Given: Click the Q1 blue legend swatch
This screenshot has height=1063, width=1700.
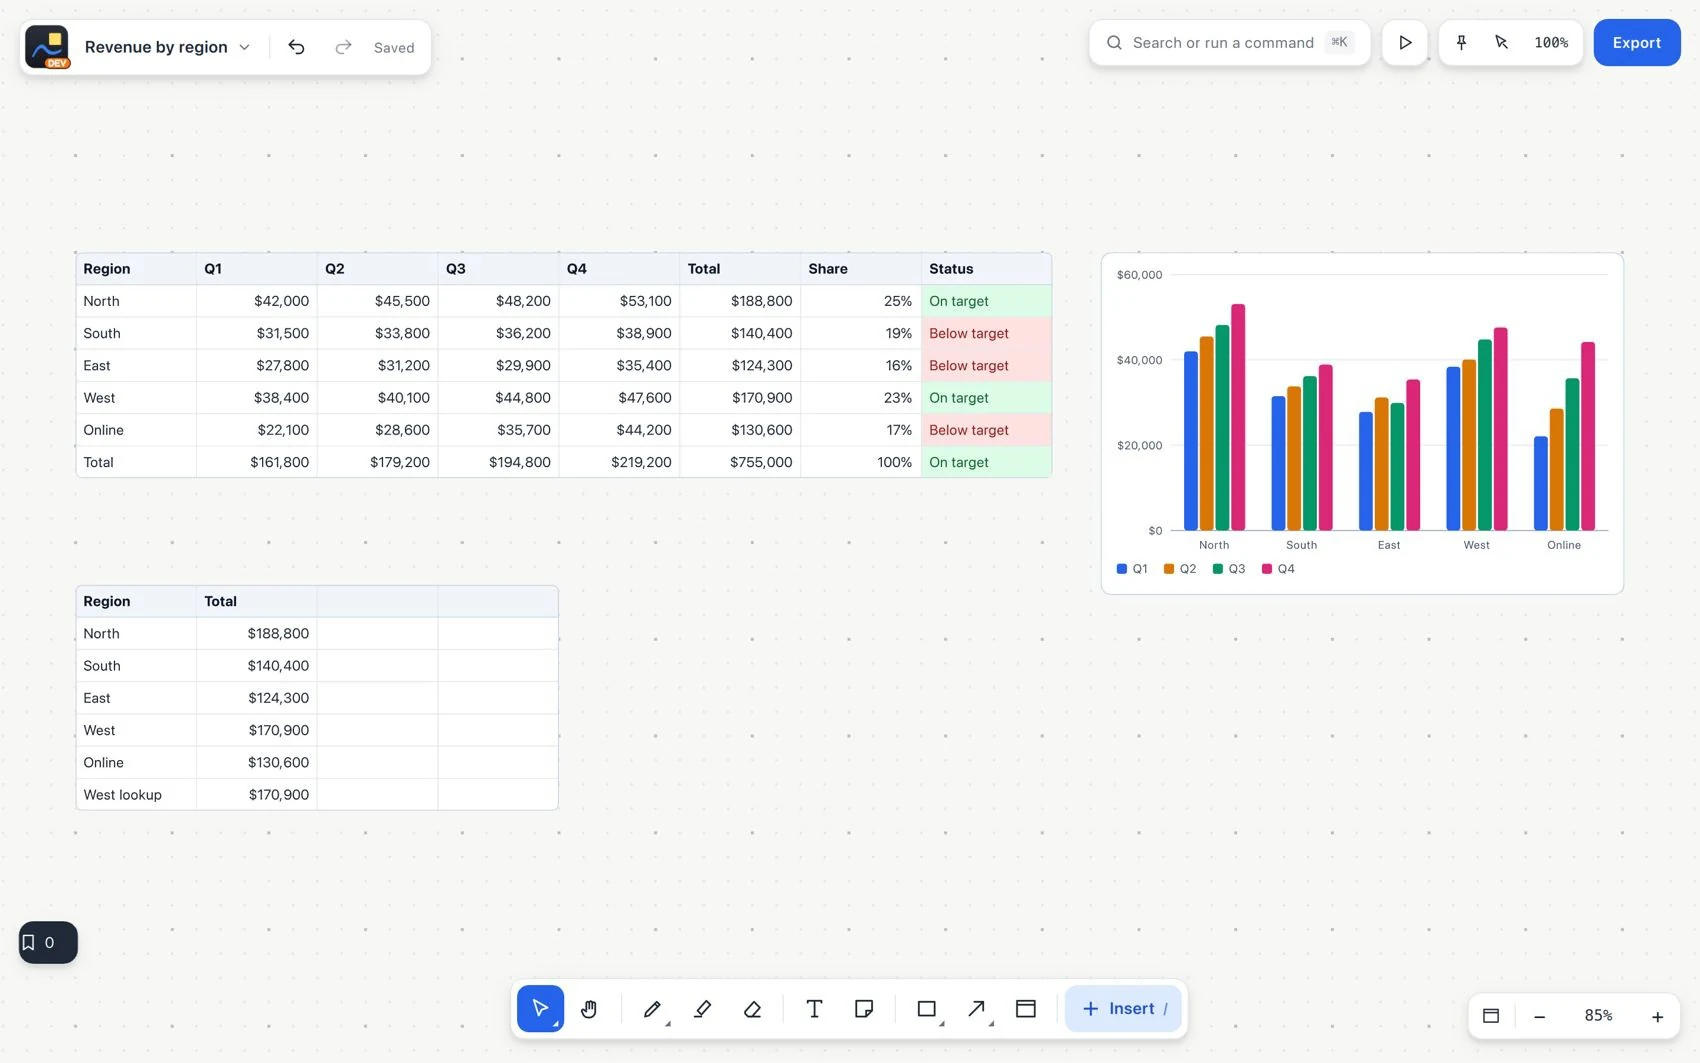Looking at the screenshot, I should point(1122,569).
